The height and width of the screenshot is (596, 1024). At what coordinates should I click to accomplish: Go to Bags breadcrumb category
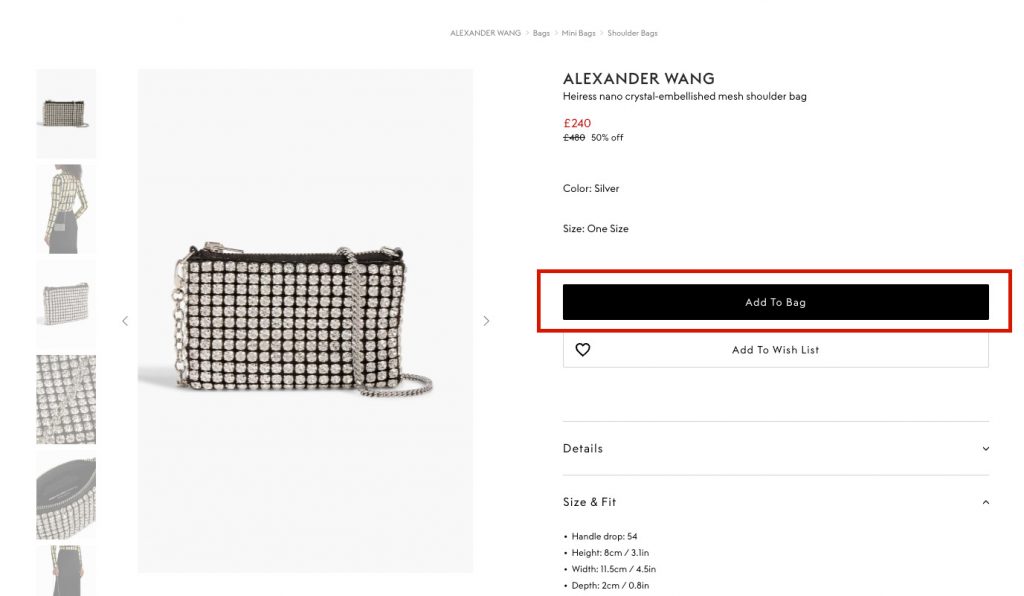pyautogui.click(x=541, y=33)
